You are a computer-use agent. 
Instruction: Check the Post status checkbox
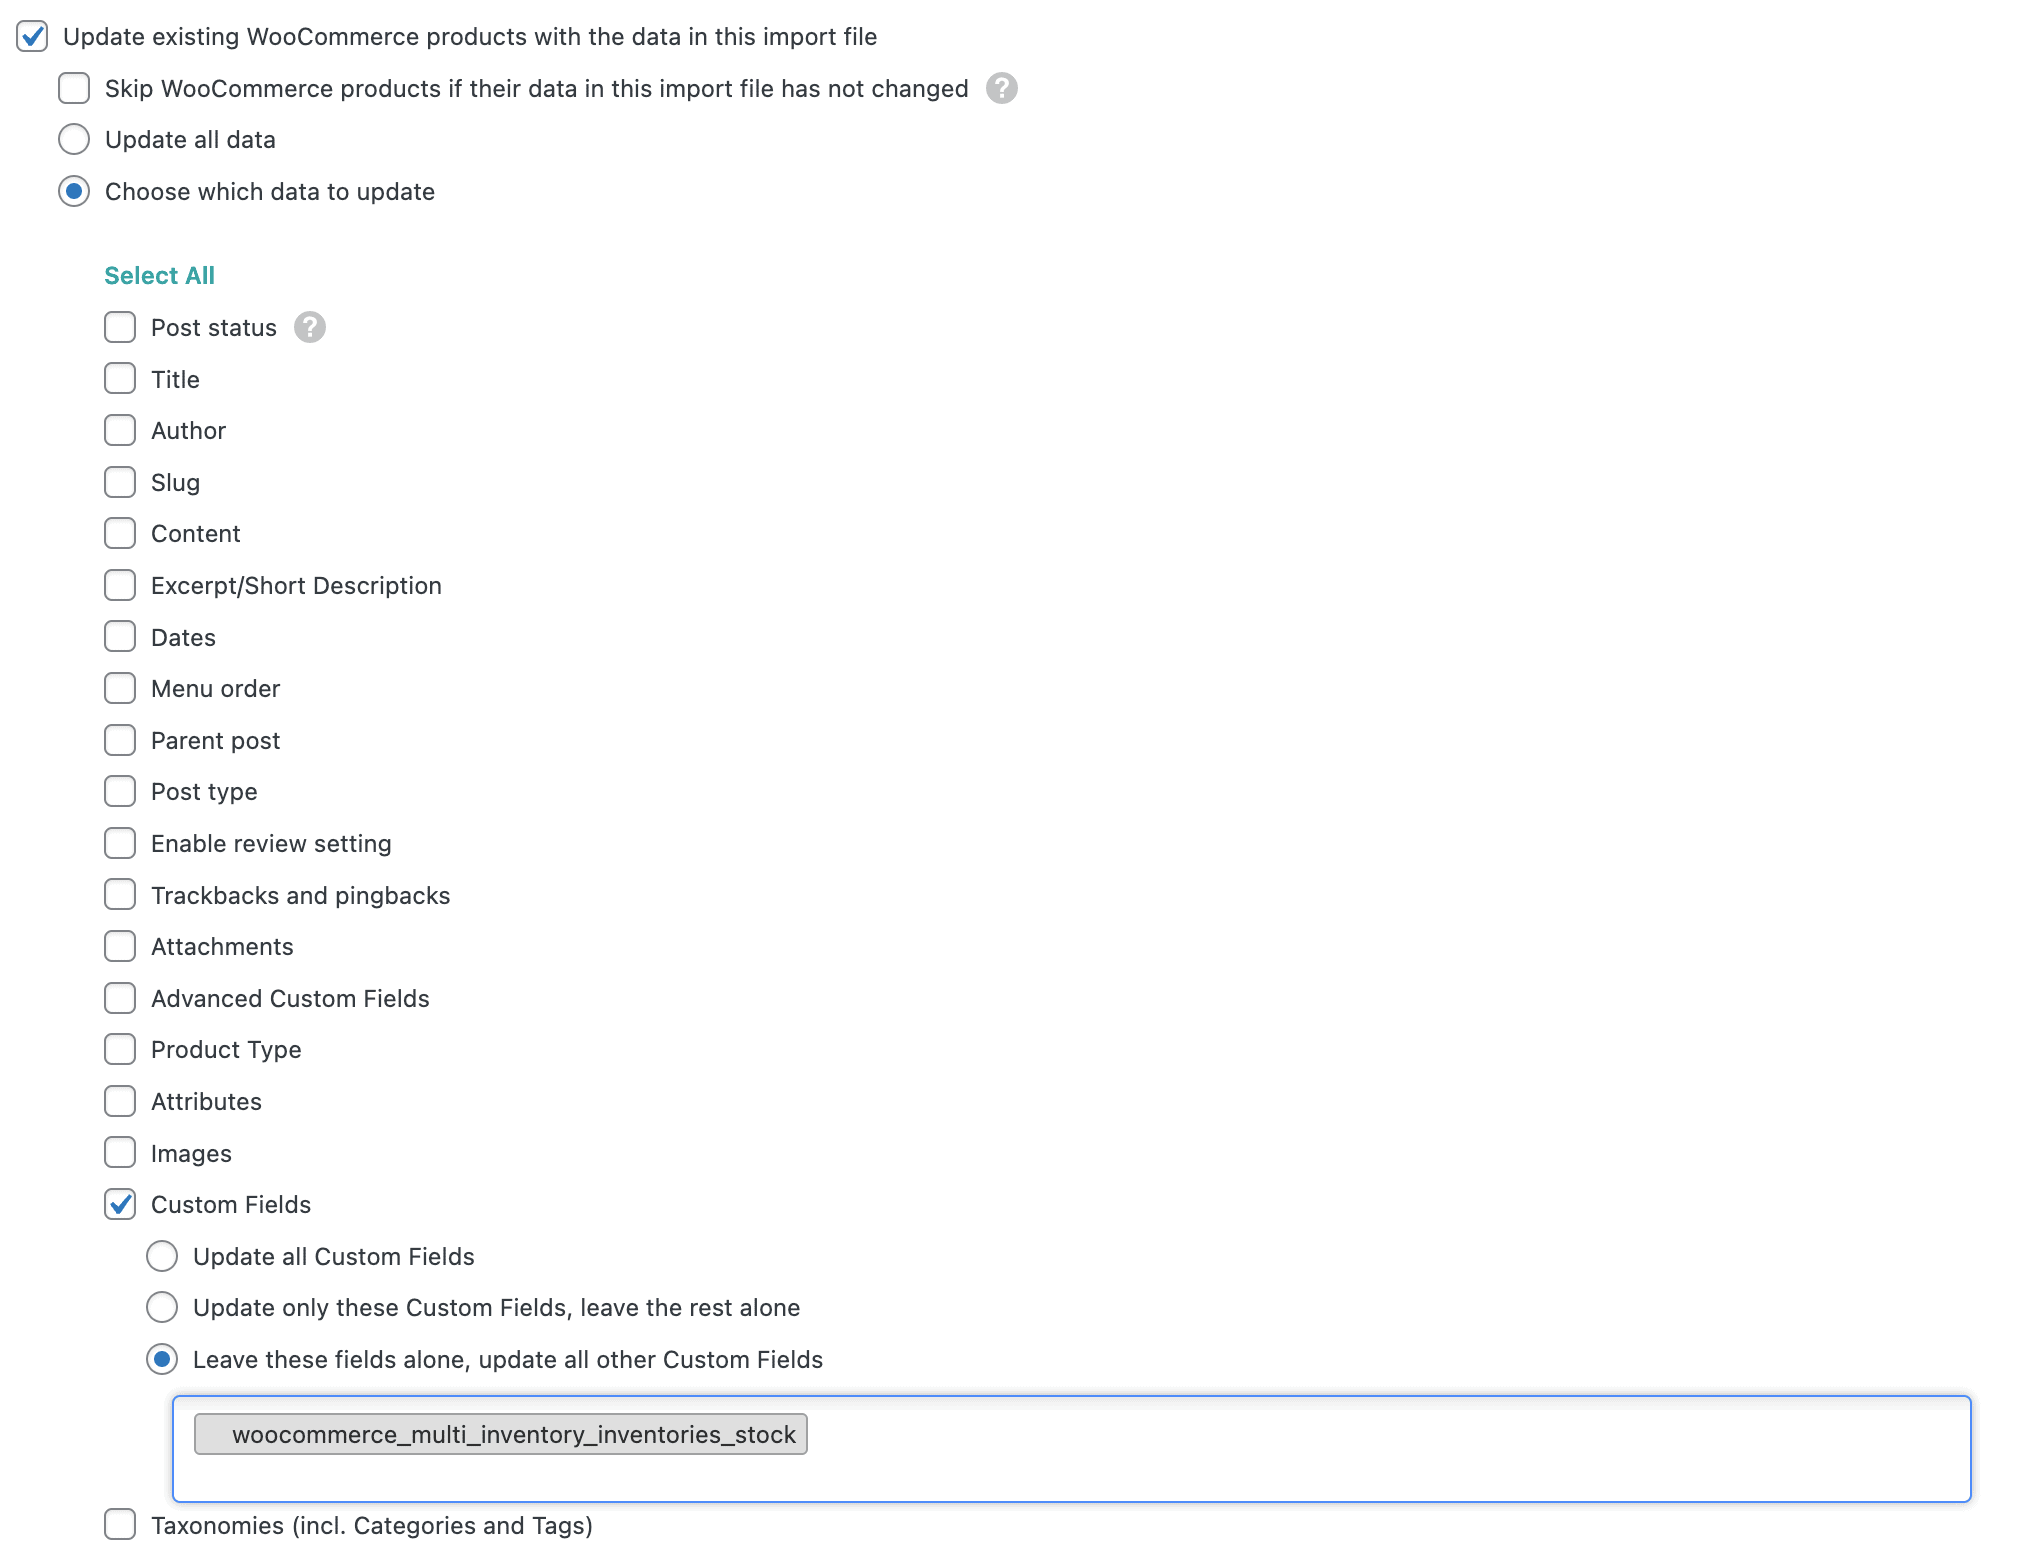tap(120, 328)
